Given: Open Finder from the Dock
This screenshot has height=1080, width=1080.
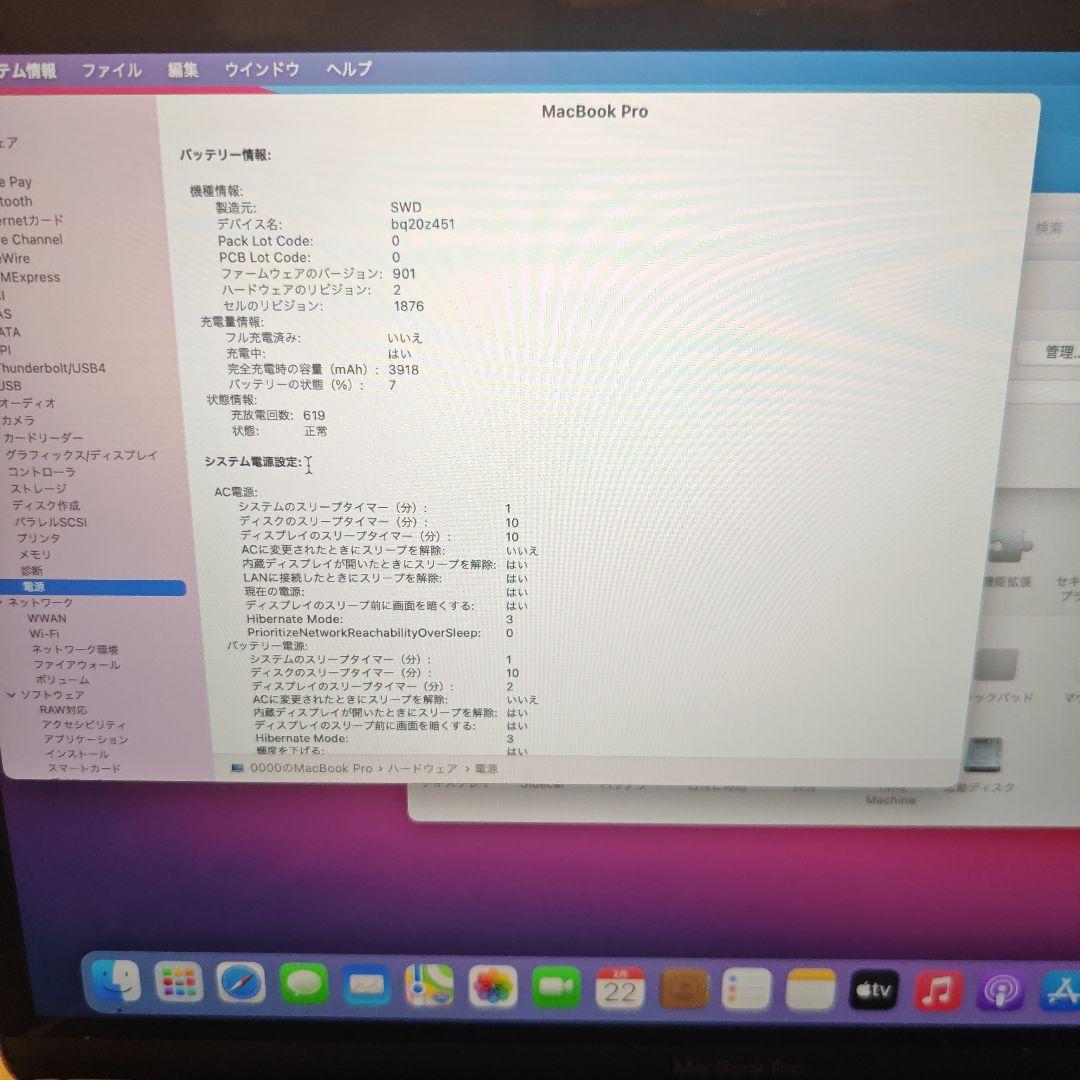Looking at the screenshot, I should 115,982.
